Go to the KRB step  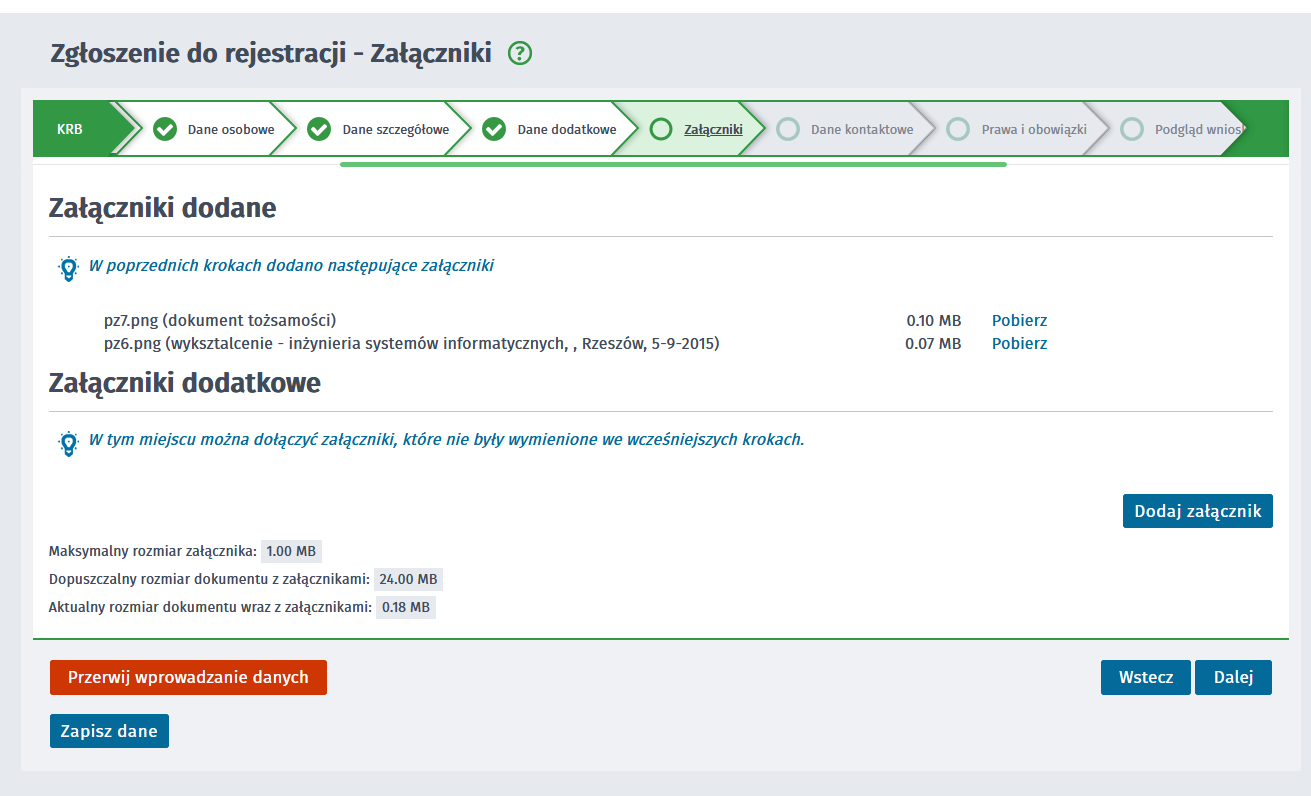click(x=70, y=129)
